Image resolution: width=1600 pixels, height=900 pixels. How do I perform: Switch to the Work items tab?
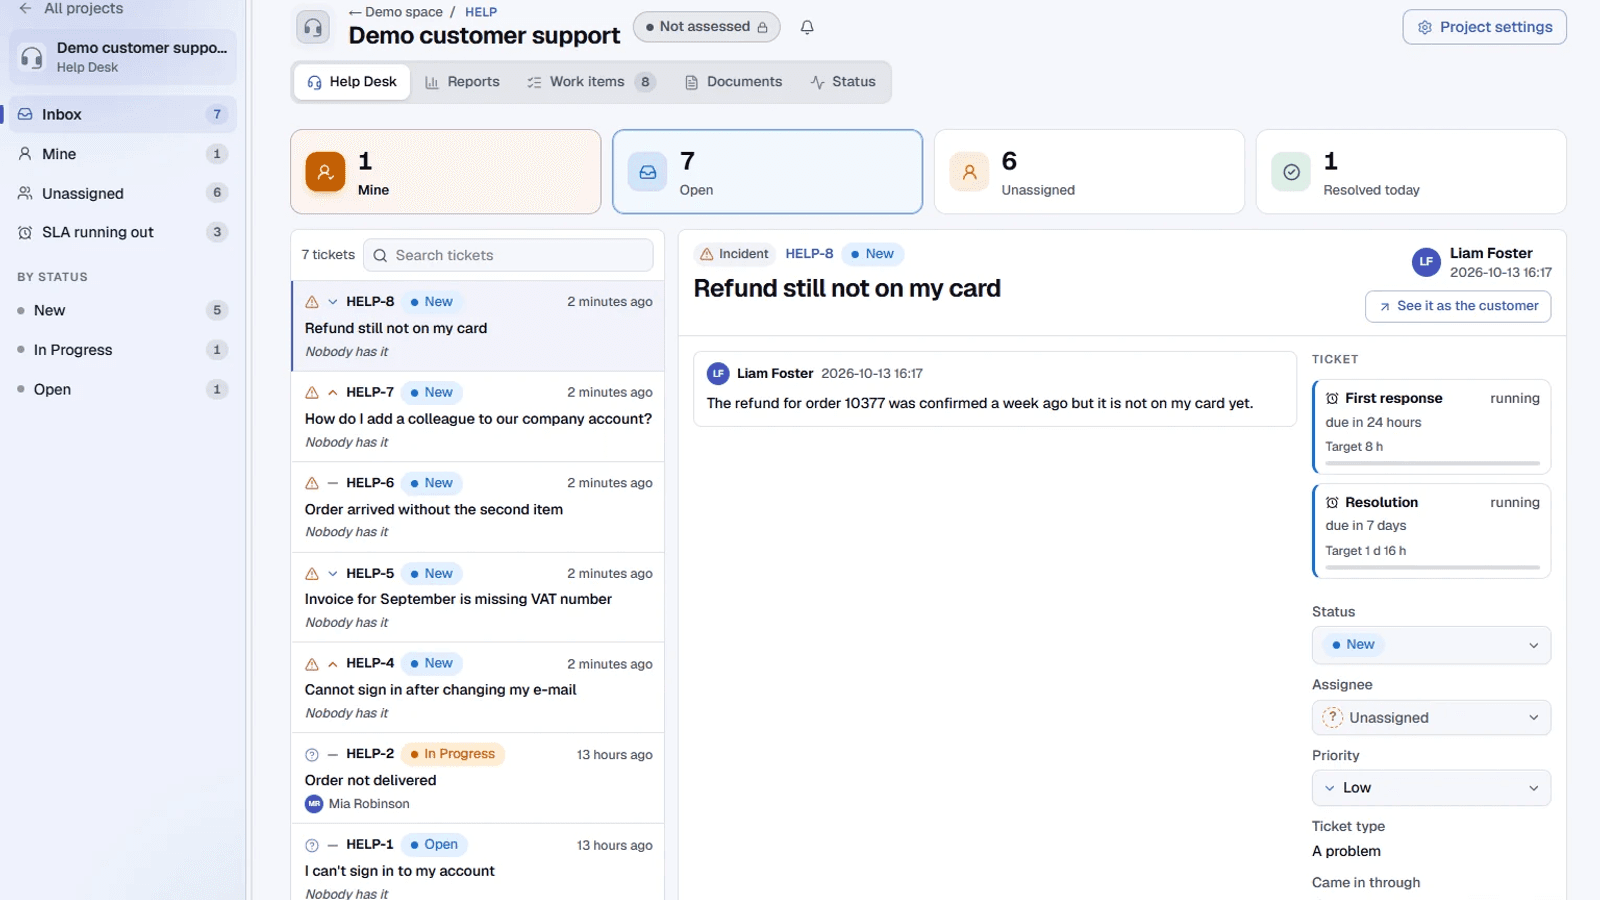[590, 82]
